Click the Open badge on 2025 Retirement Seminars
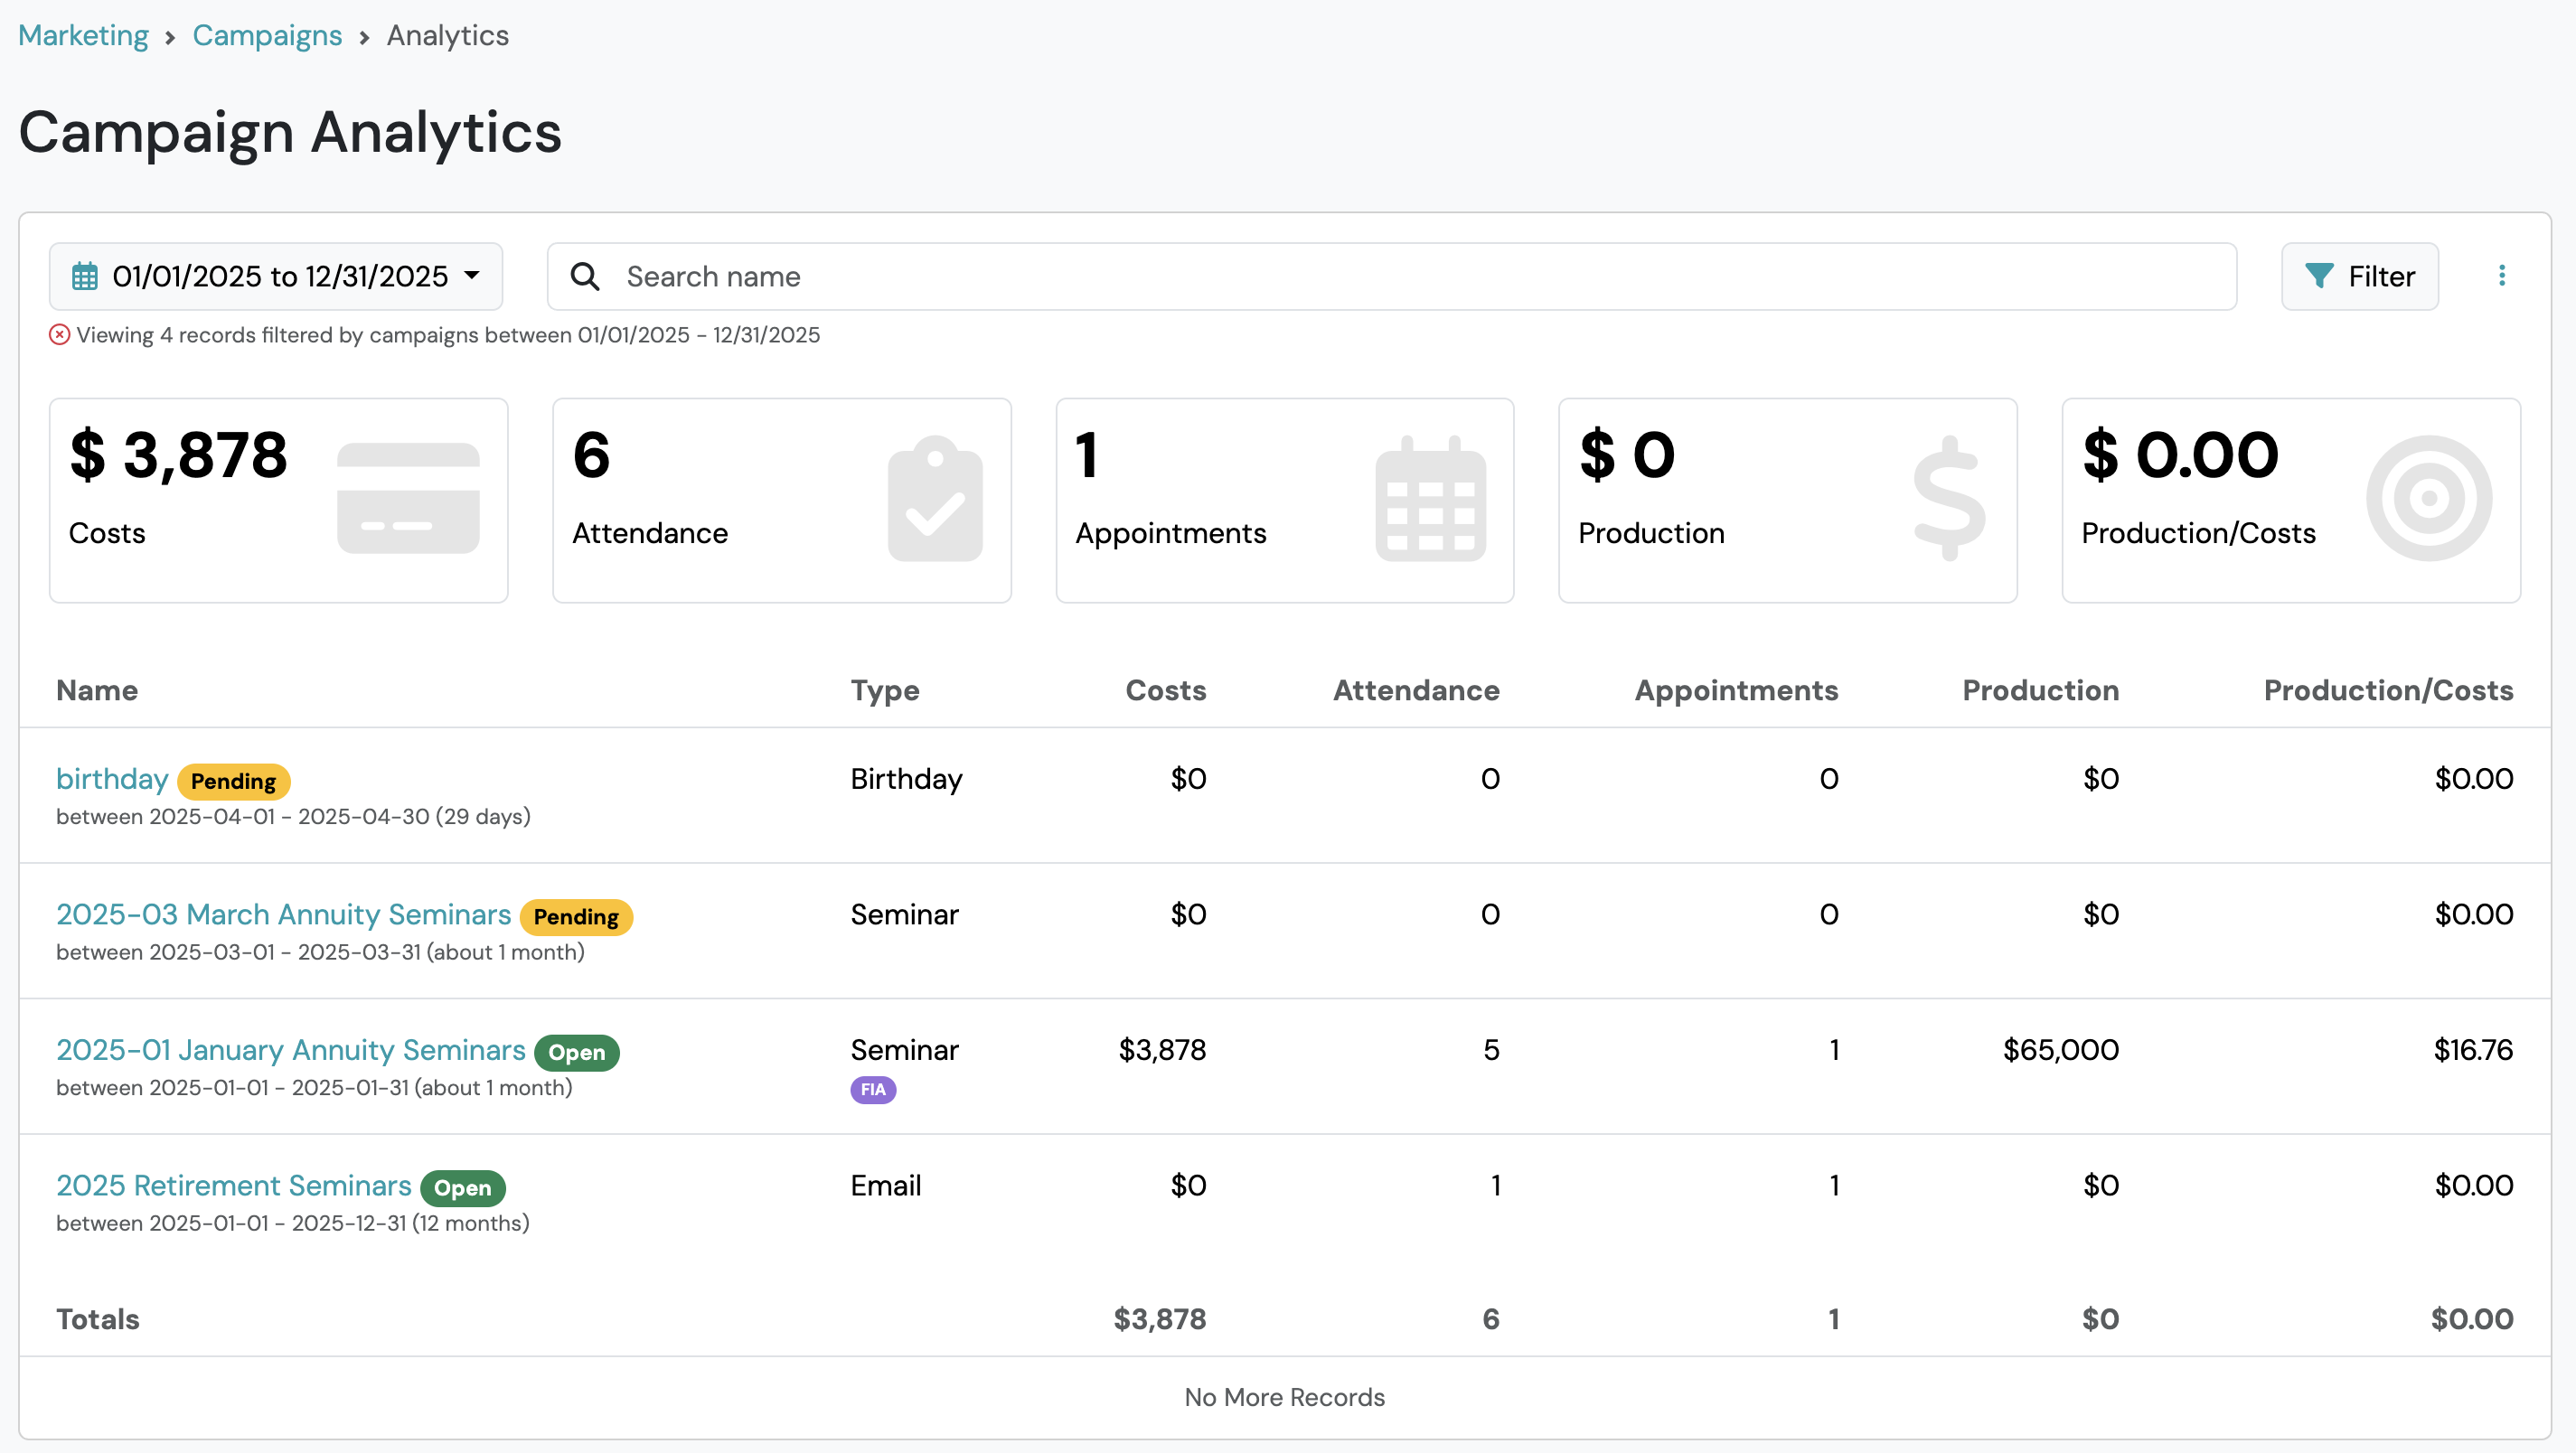Image resolution: width=2576 pixels, height=1453 pixels. tap(463, 1188)
